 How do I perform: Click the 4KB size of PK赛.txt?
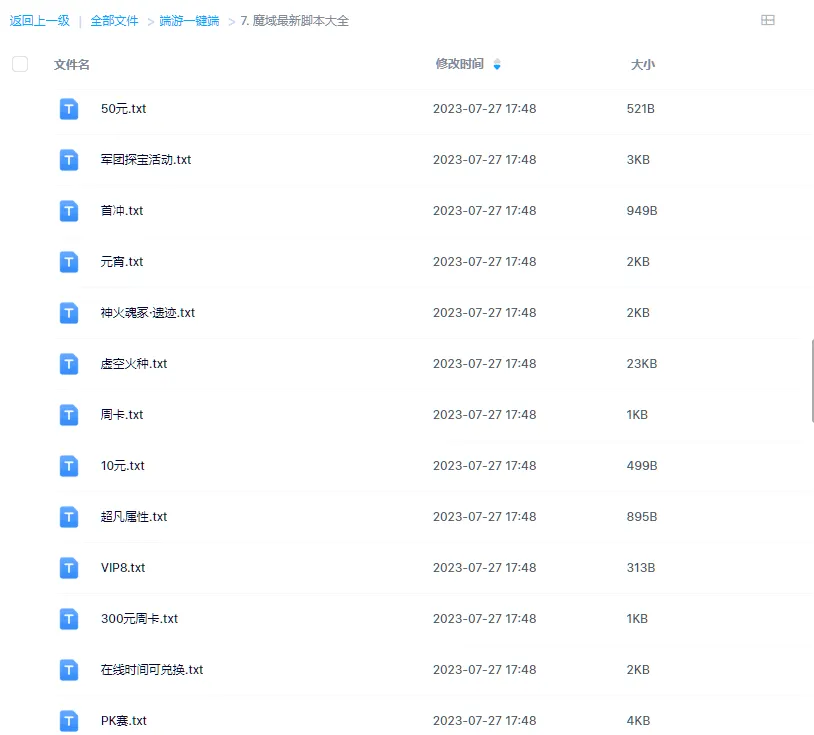(639, 720)
